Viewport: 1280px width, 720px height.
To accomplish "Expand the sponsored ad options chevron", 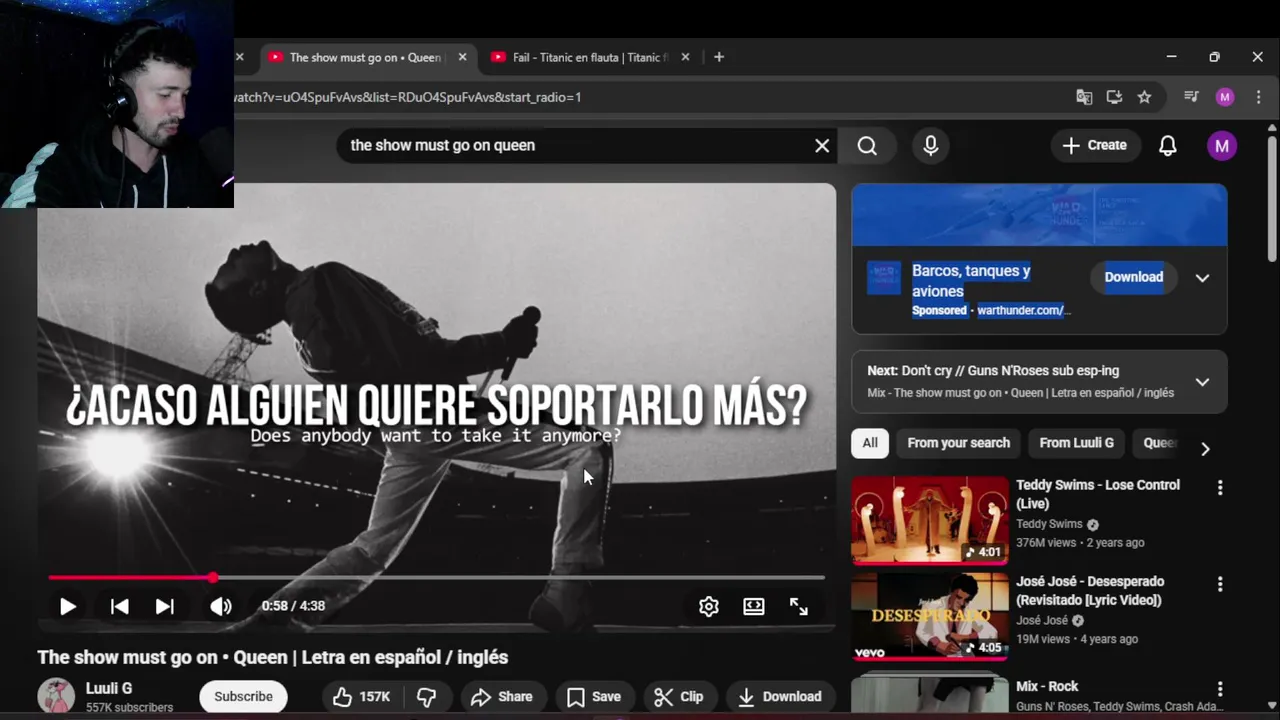I will tap(1202, 278).
